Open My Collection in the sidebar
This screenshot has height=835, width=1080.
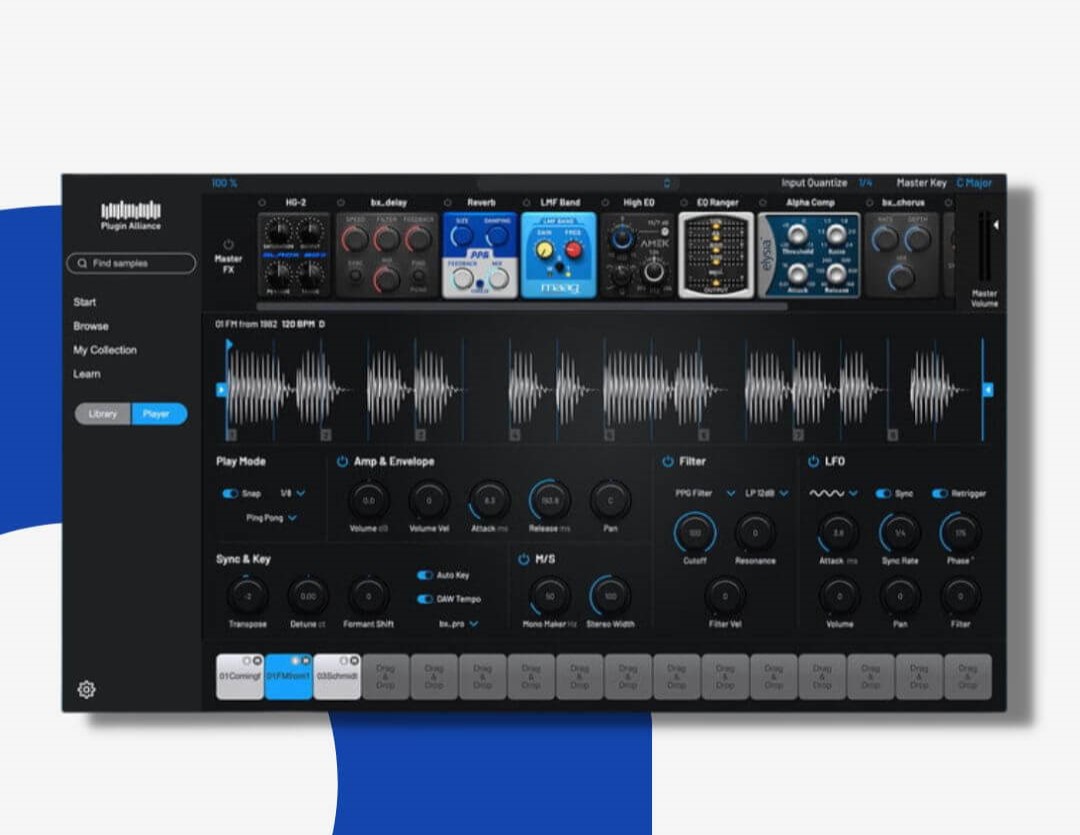[105, 350]
